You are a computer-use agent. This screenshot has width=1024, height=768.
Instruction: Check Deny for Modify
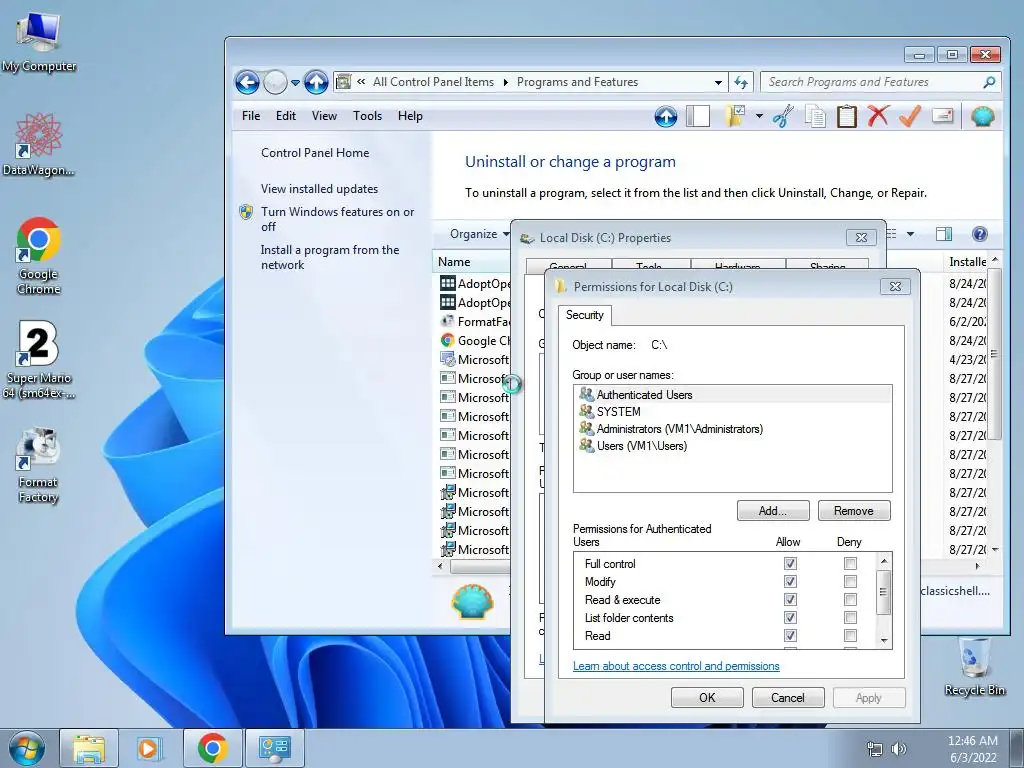[850, 581]
